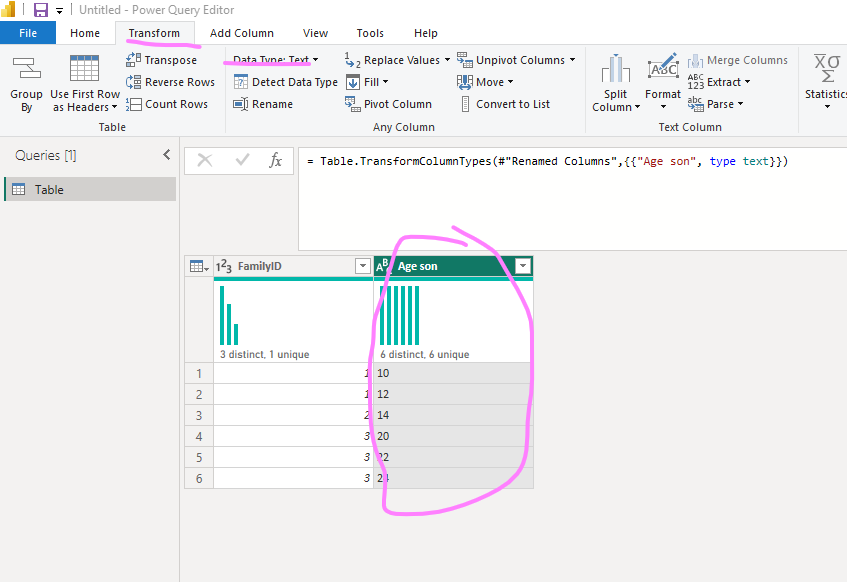Click the Age son cell with value 20
Screen dimensions: 847x582
[x=453, y=436]
